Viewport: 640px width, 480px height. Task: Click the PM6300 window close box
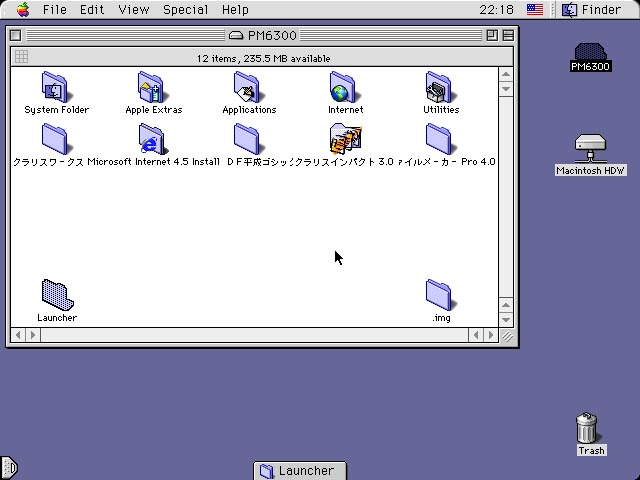pos(16,36)
